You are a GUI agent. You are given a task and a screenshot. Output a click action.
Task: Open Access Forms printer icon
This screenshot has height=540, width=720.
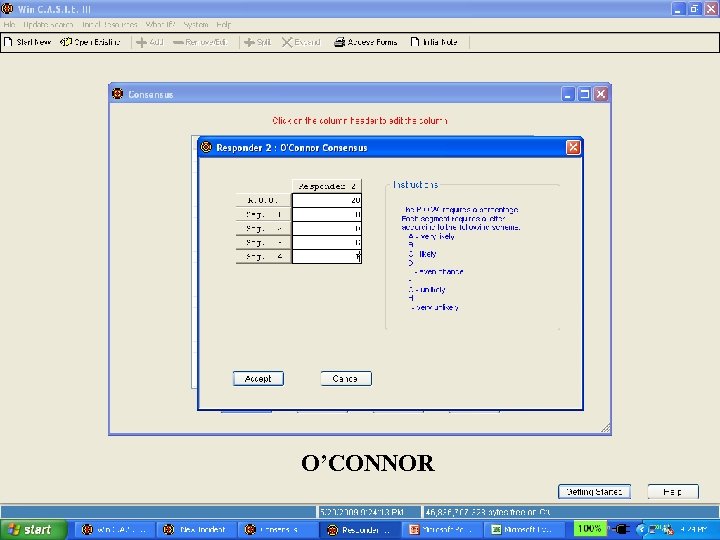[339, 42]
